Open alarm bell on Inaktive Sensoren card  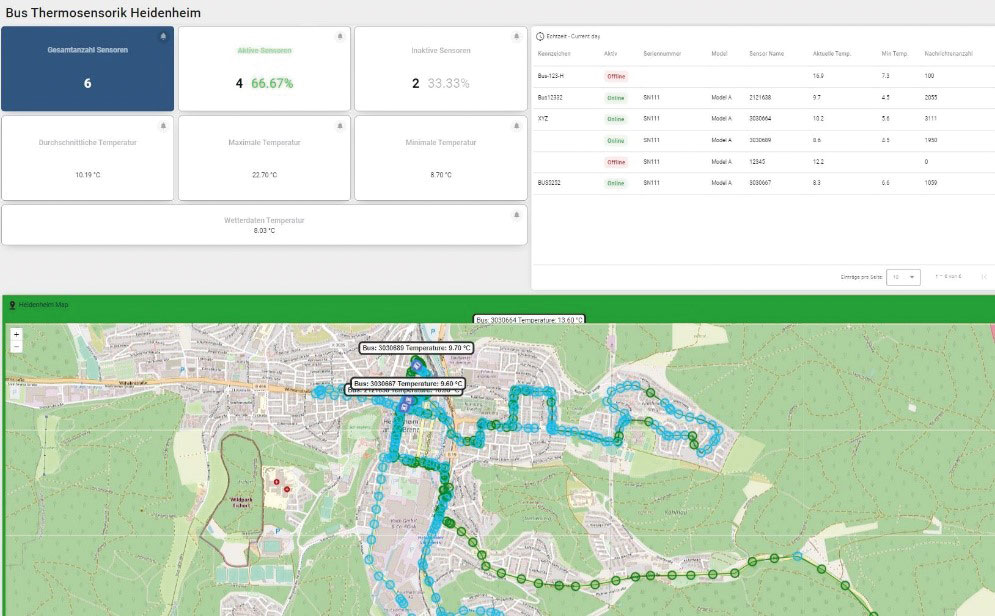[516, 36]
